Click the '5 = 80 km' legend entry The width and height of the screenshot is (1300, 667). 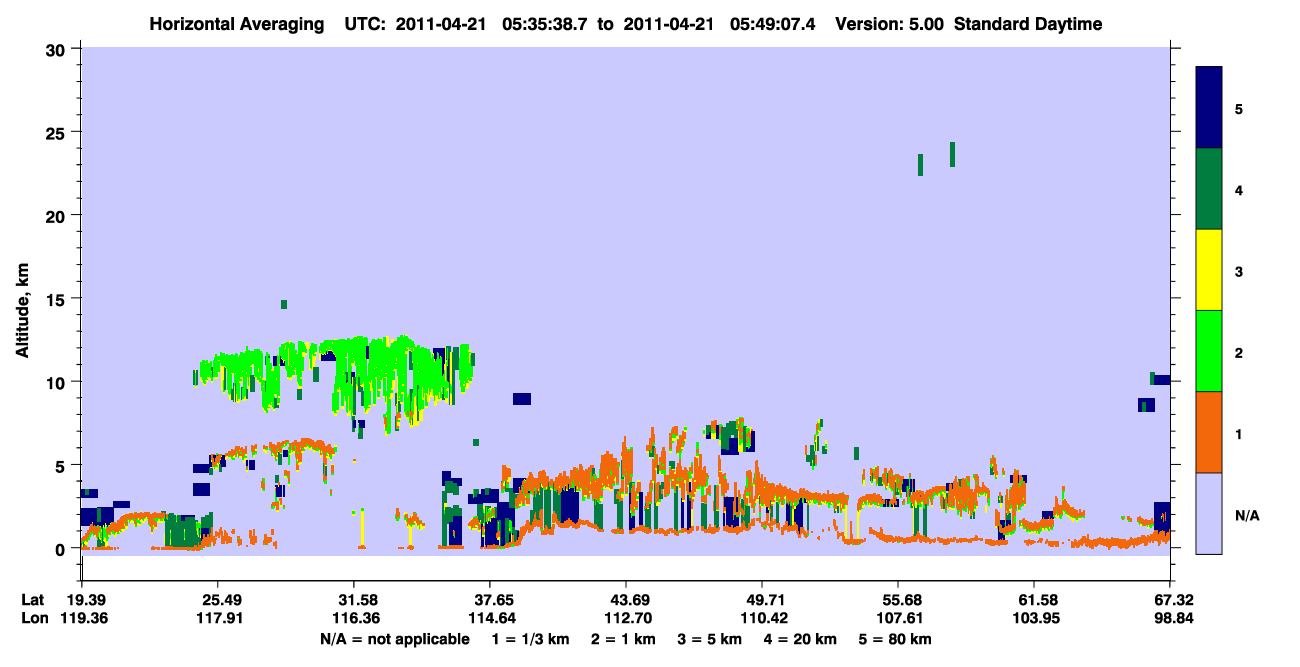point(894,639)
